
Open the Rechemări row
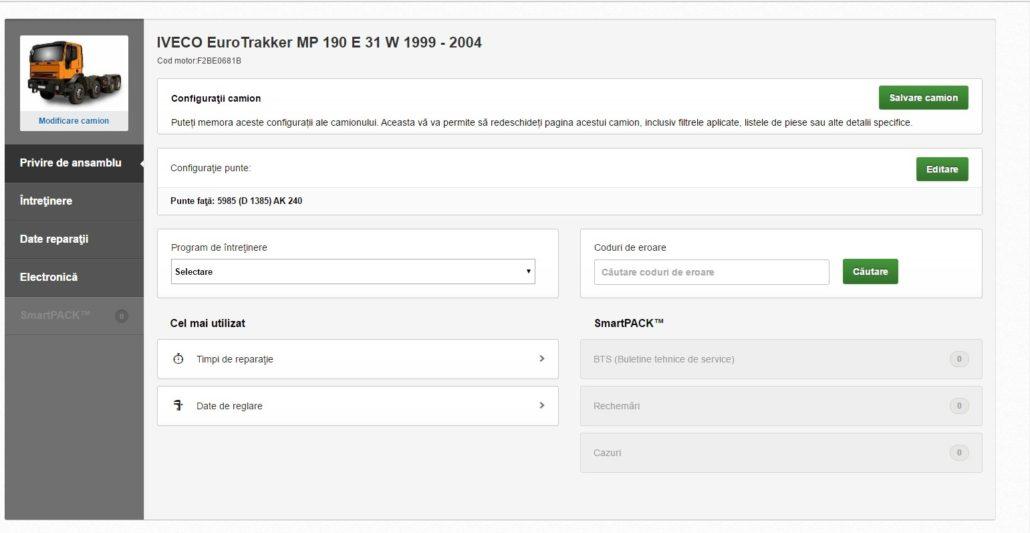[781, 406]
